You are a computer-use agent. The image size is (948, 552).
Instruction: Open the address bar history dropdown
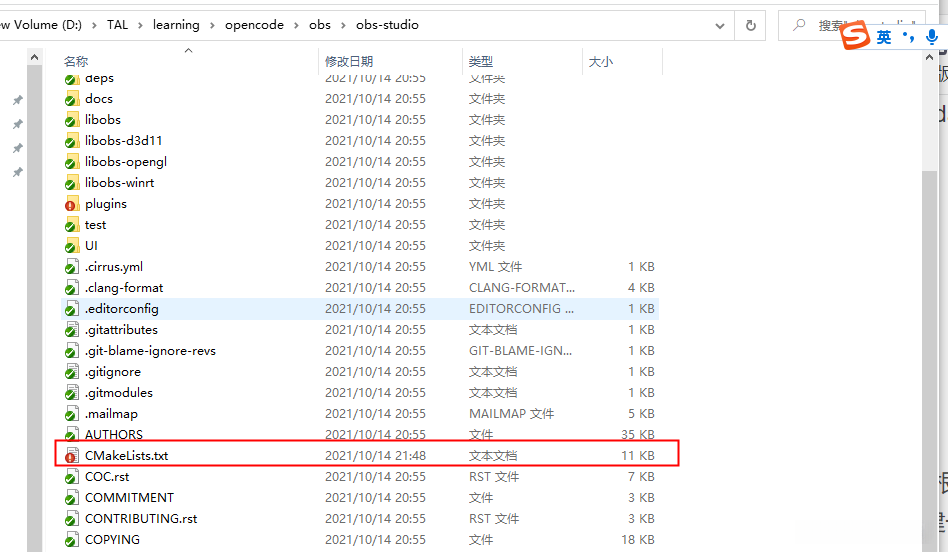click(719, 25)
